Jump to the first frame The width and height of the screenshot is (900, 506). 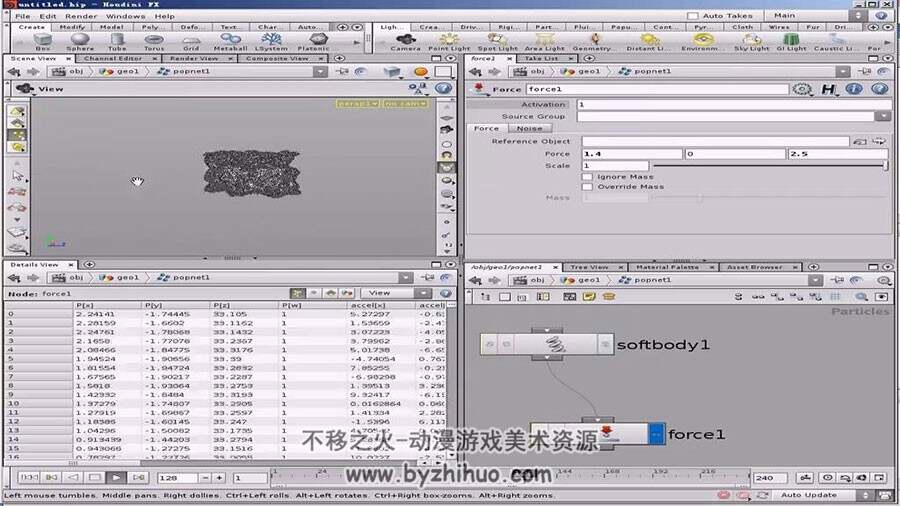[29, 477]
